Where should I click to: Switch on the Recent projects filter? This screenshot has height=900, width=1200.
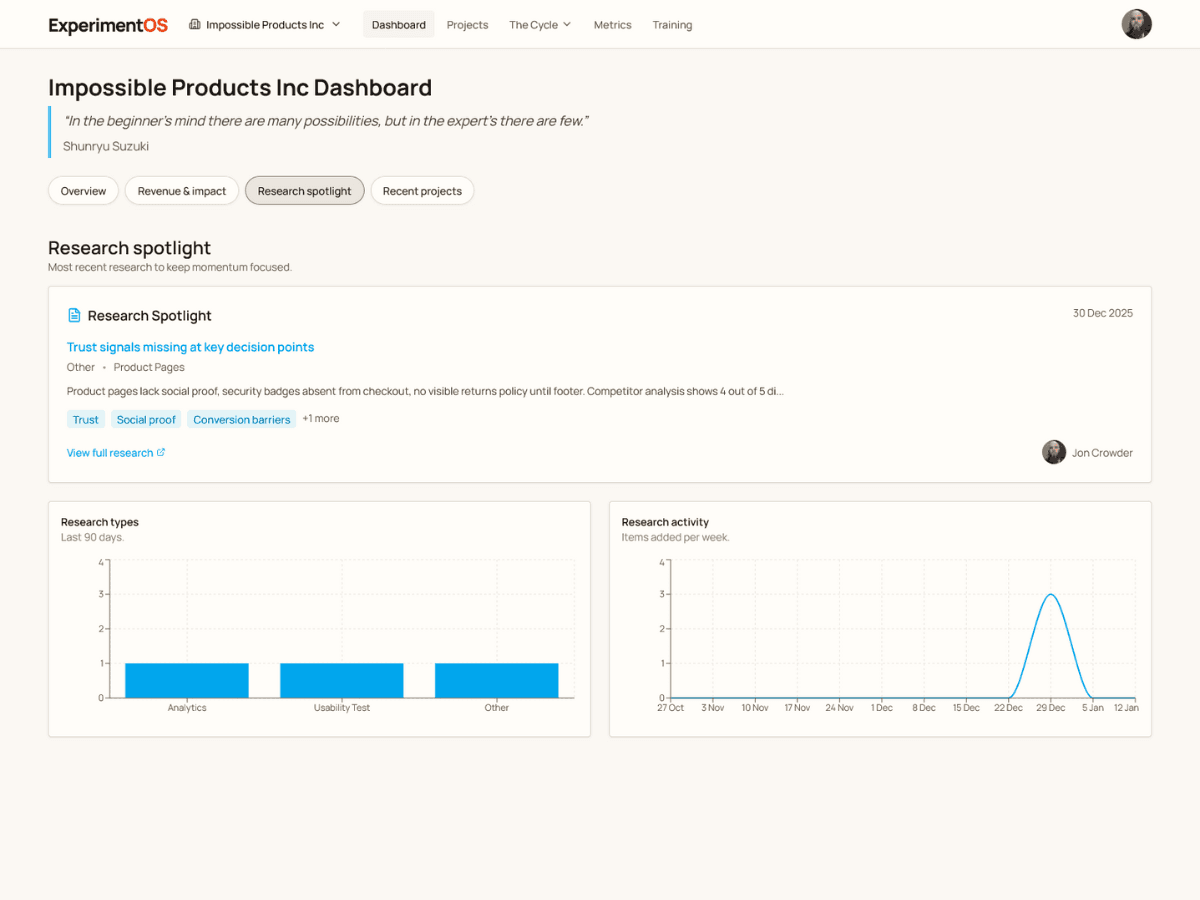pyautogui.click(x=422, y=190)
